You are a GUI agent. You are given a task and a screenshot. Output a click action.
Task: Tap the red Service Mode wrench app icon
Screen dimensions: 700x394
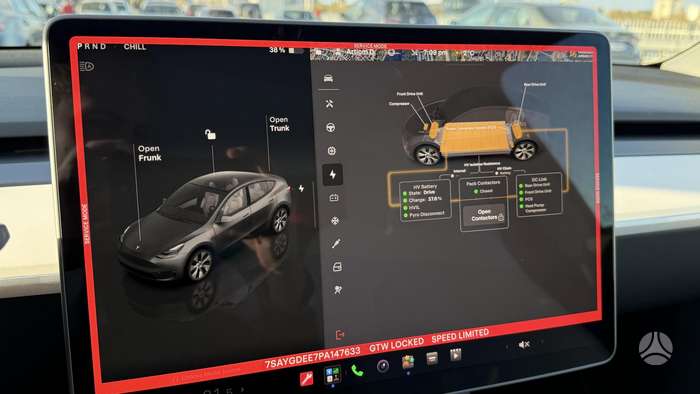(306, 378)
